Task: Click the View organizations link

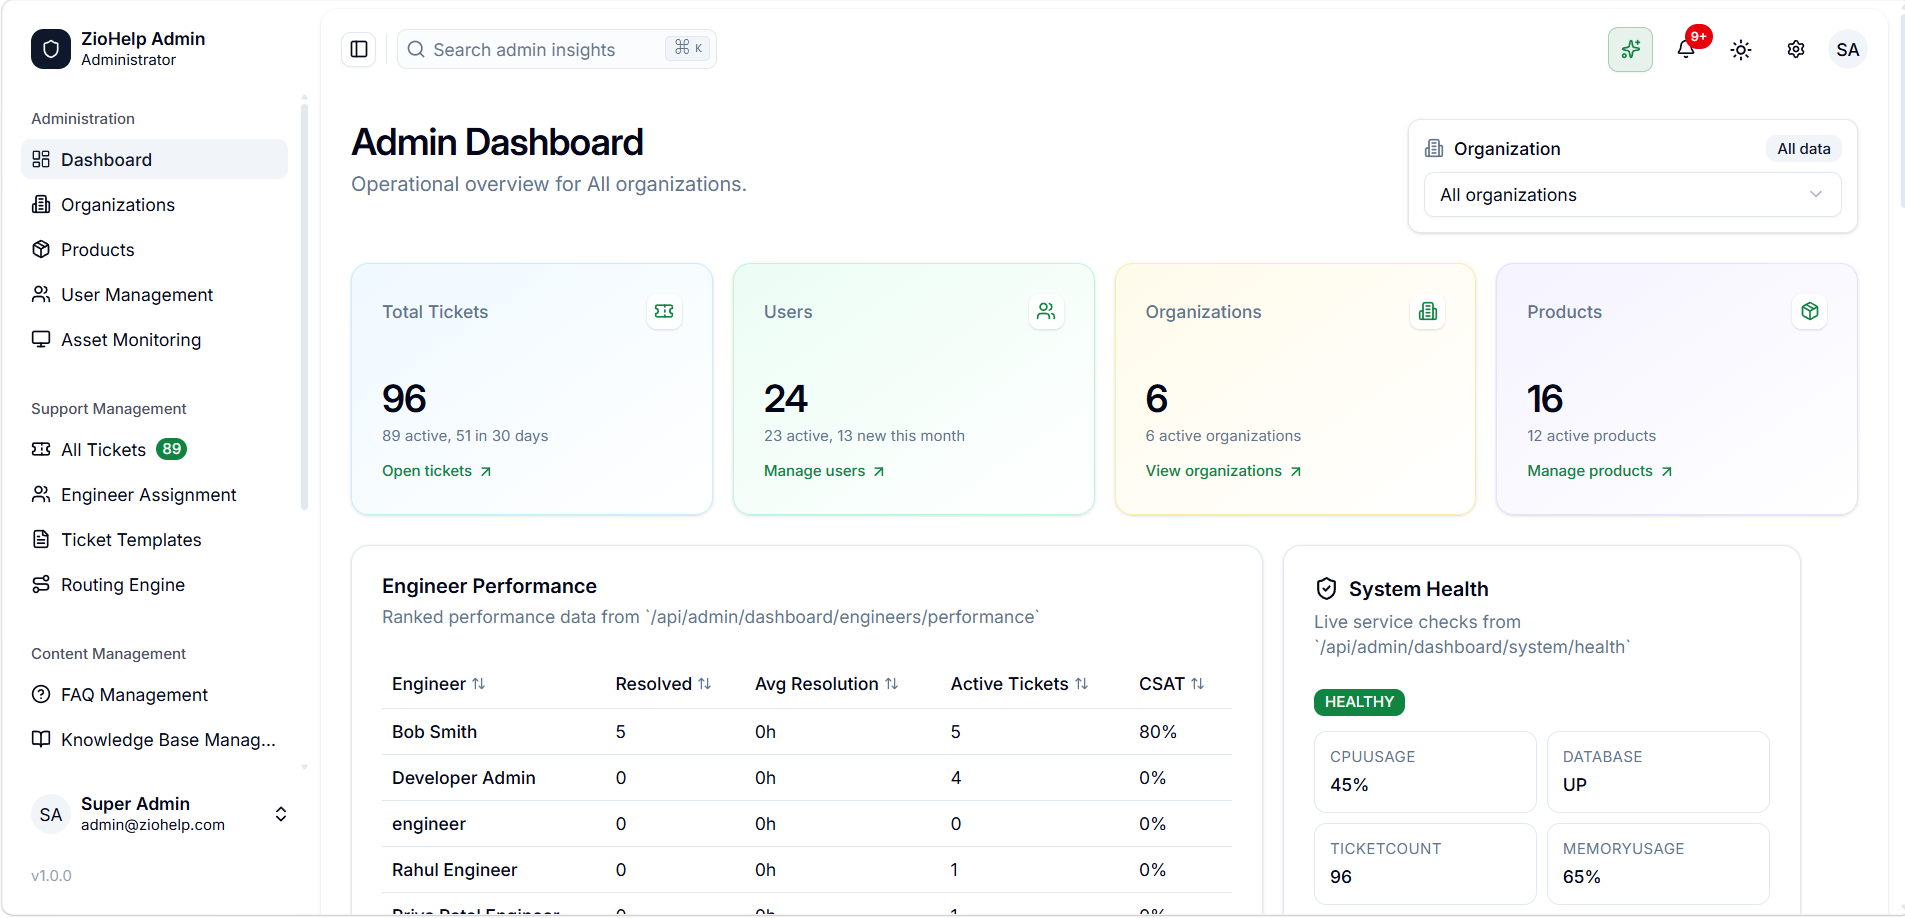Action: pos(1223,471)
